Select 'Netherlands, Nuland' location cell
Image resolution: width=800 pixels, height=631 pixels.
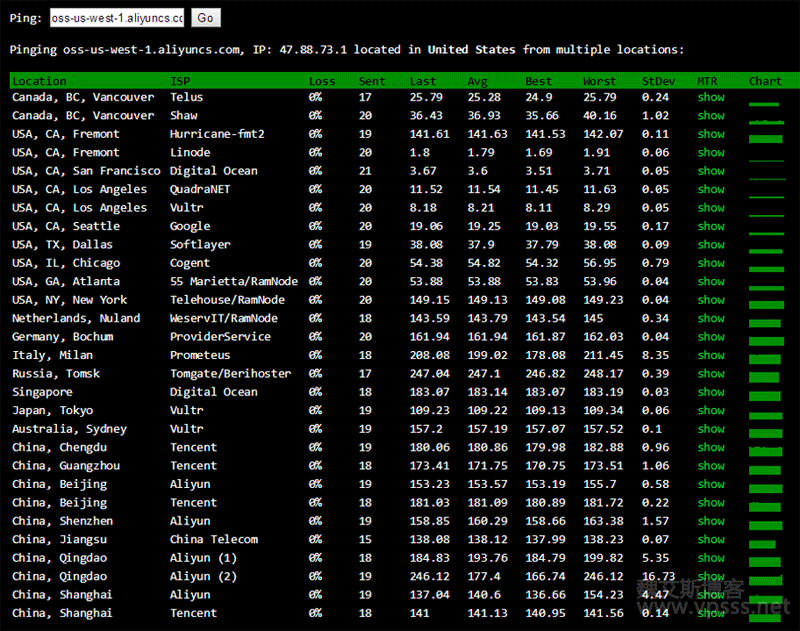(x=76, y=318)
